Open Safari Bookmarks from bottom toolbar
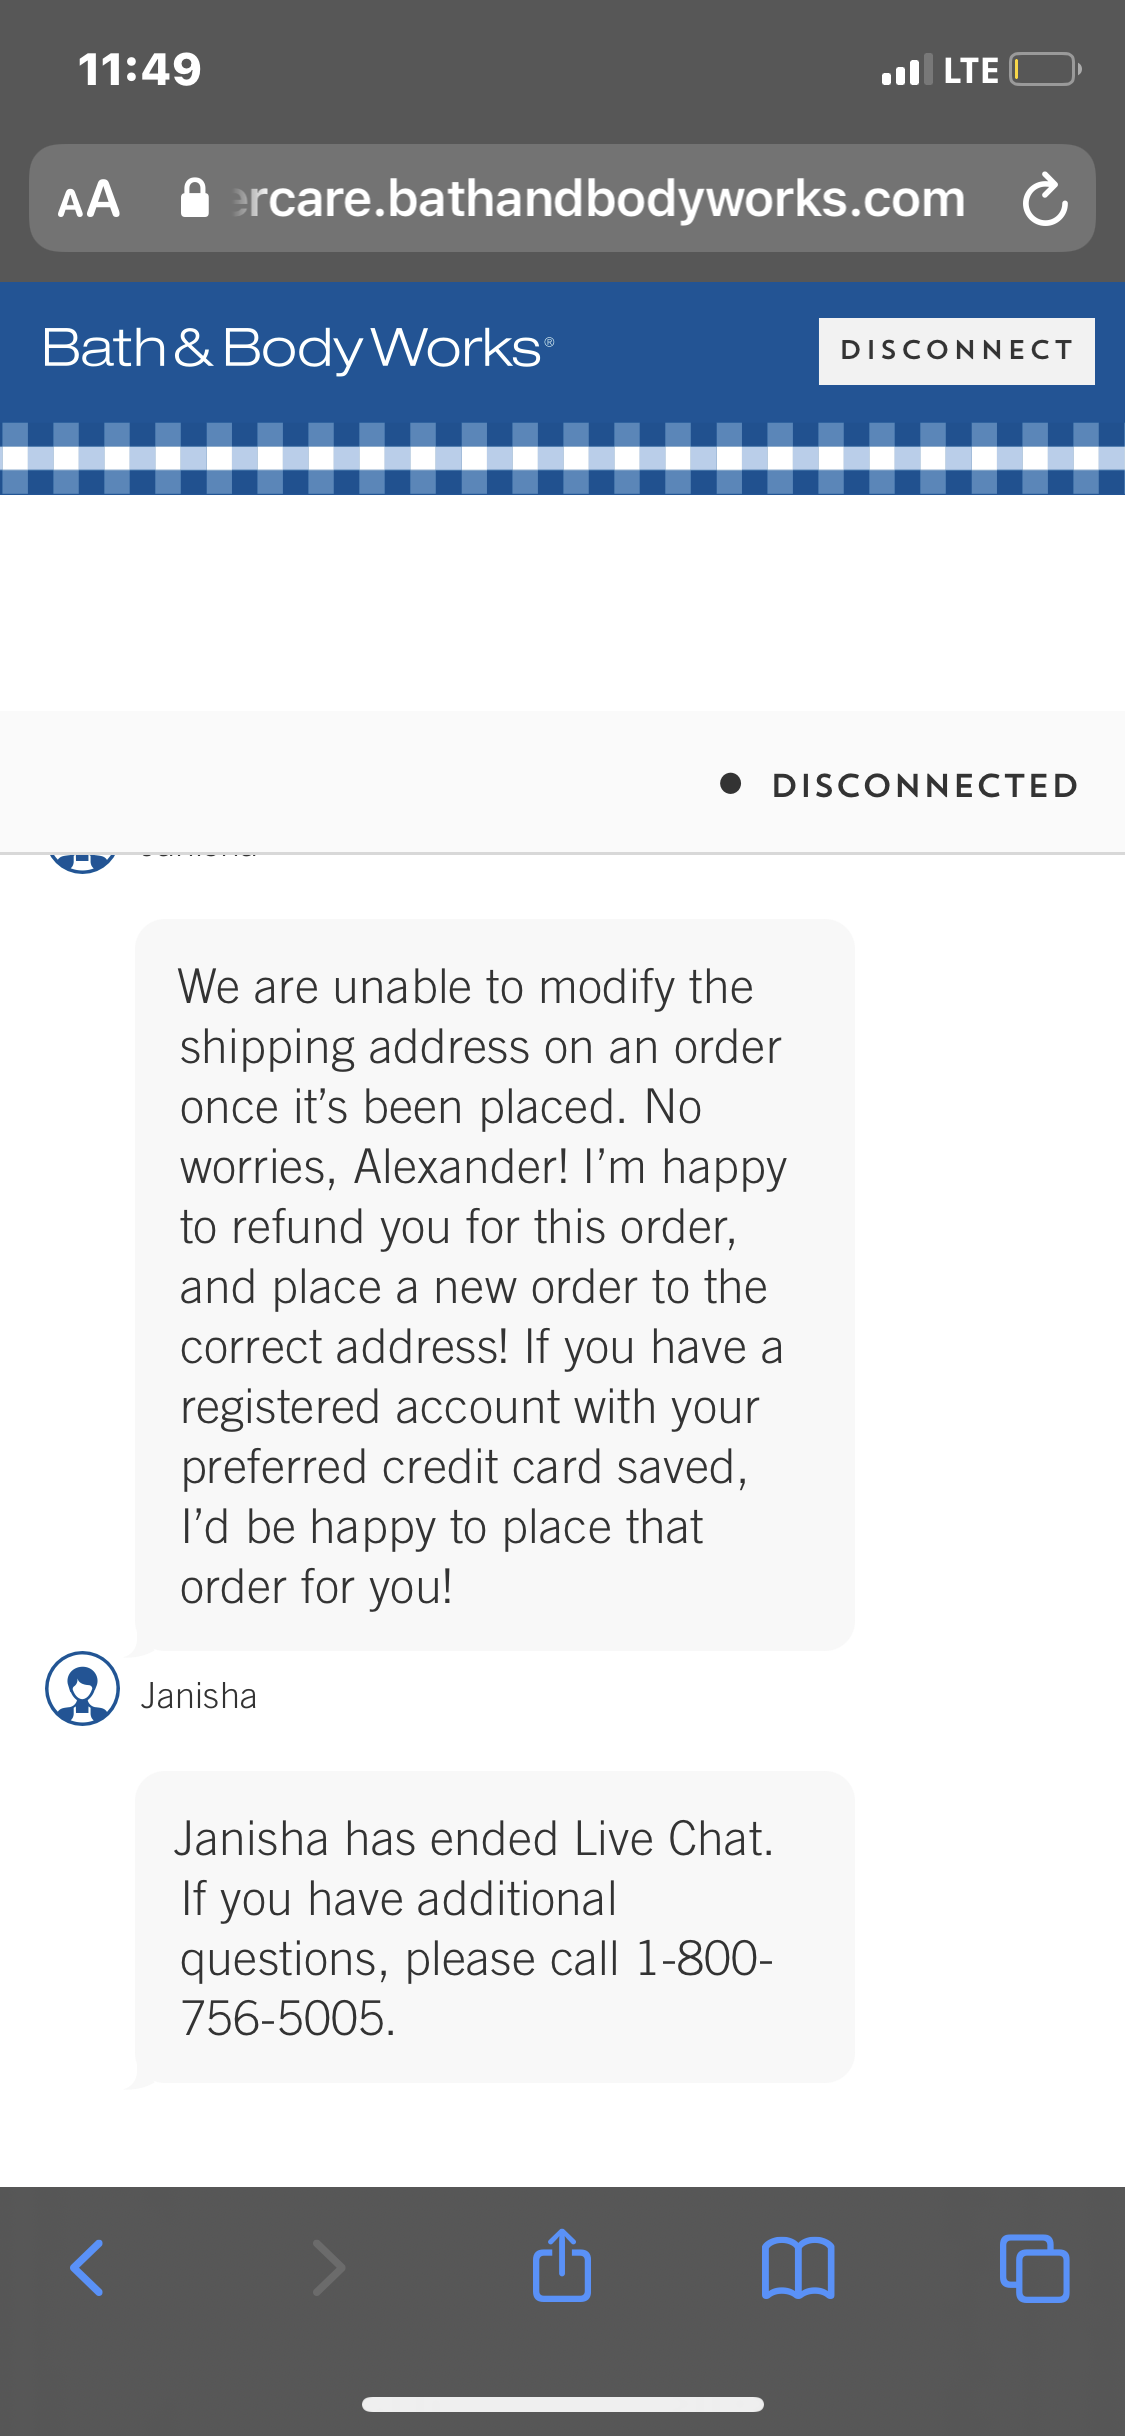The width and height of the screenshot is (1125, 2436). coord(799,2267)
